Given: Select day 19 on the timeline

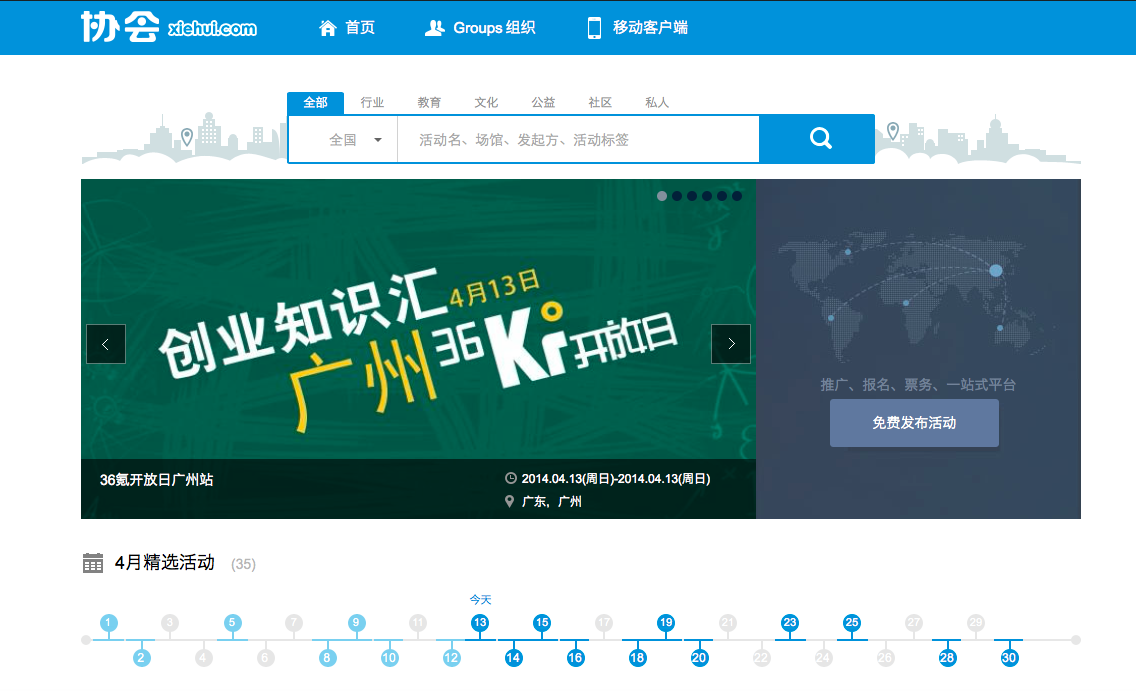Looking at the screenshot, I should coord(666,622).
